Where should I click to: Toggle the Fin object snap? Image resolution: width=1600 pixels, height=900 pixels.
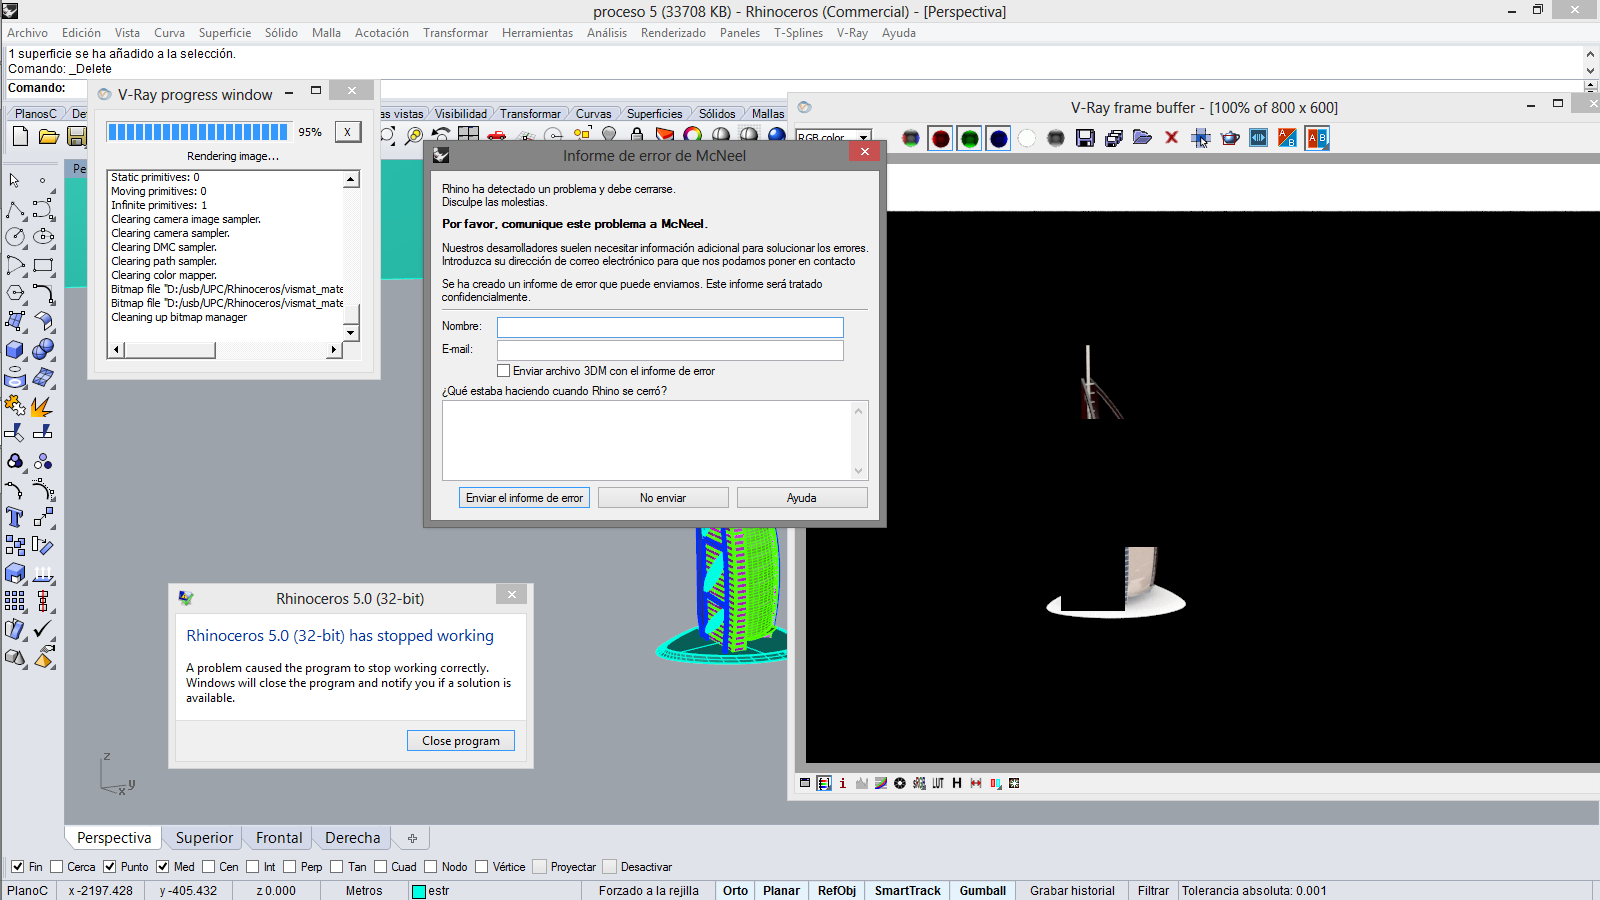(x=18, y=867)
